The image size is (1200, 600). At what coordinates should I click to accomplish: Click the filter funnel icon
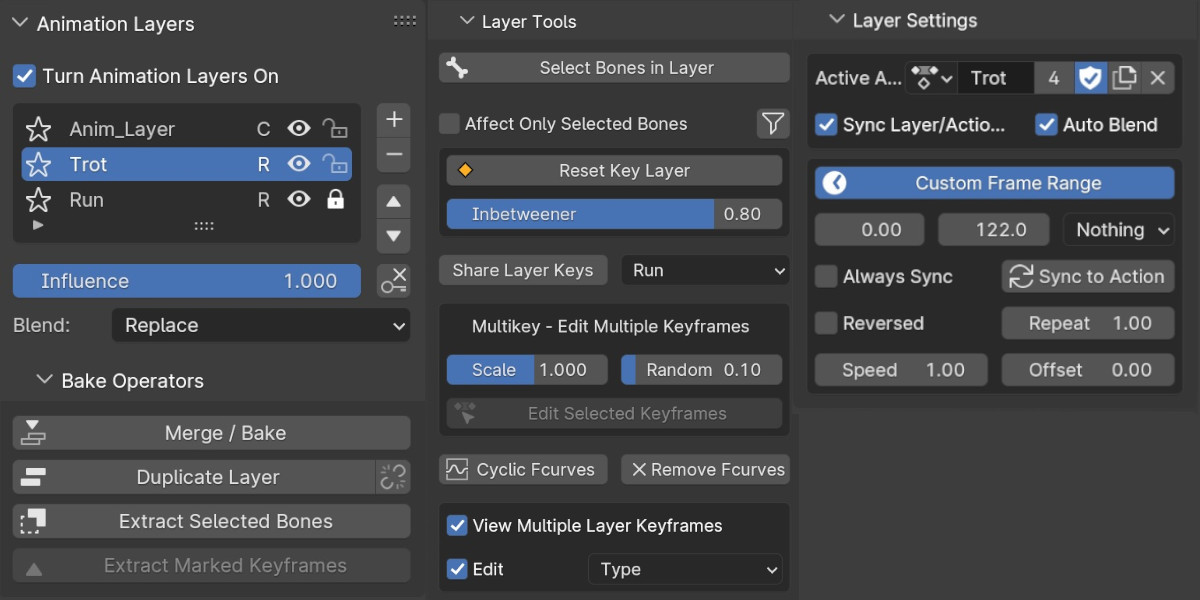pyautogui.click(x=772, y=123)
